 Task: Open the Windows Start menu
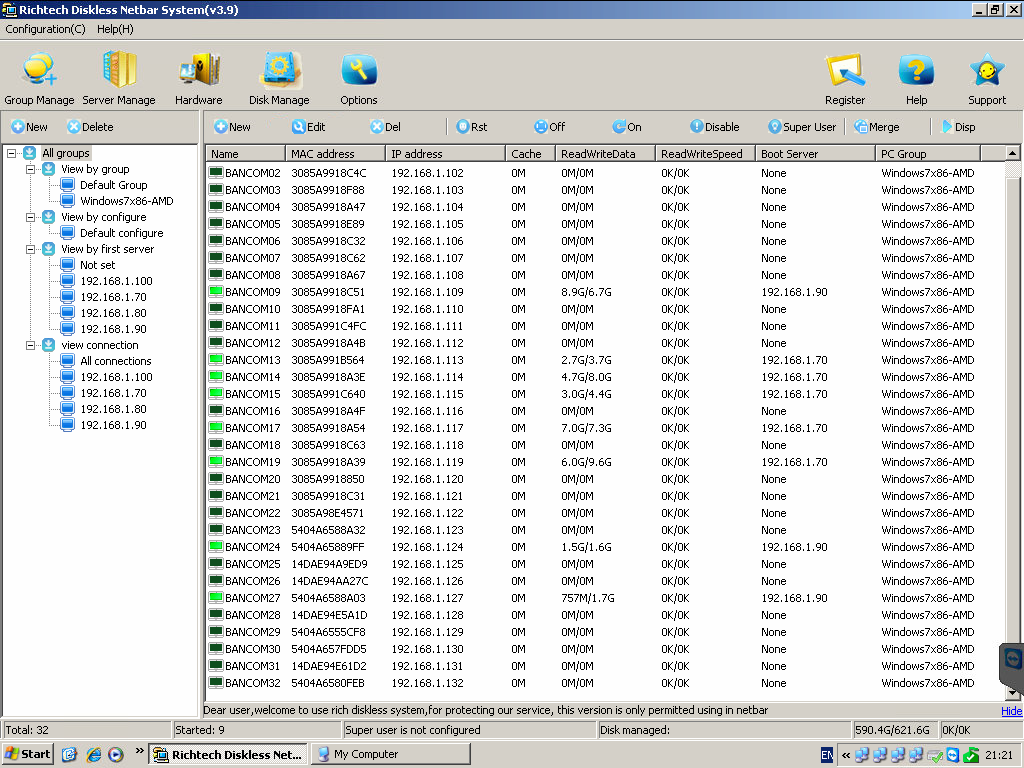point(27,754)
